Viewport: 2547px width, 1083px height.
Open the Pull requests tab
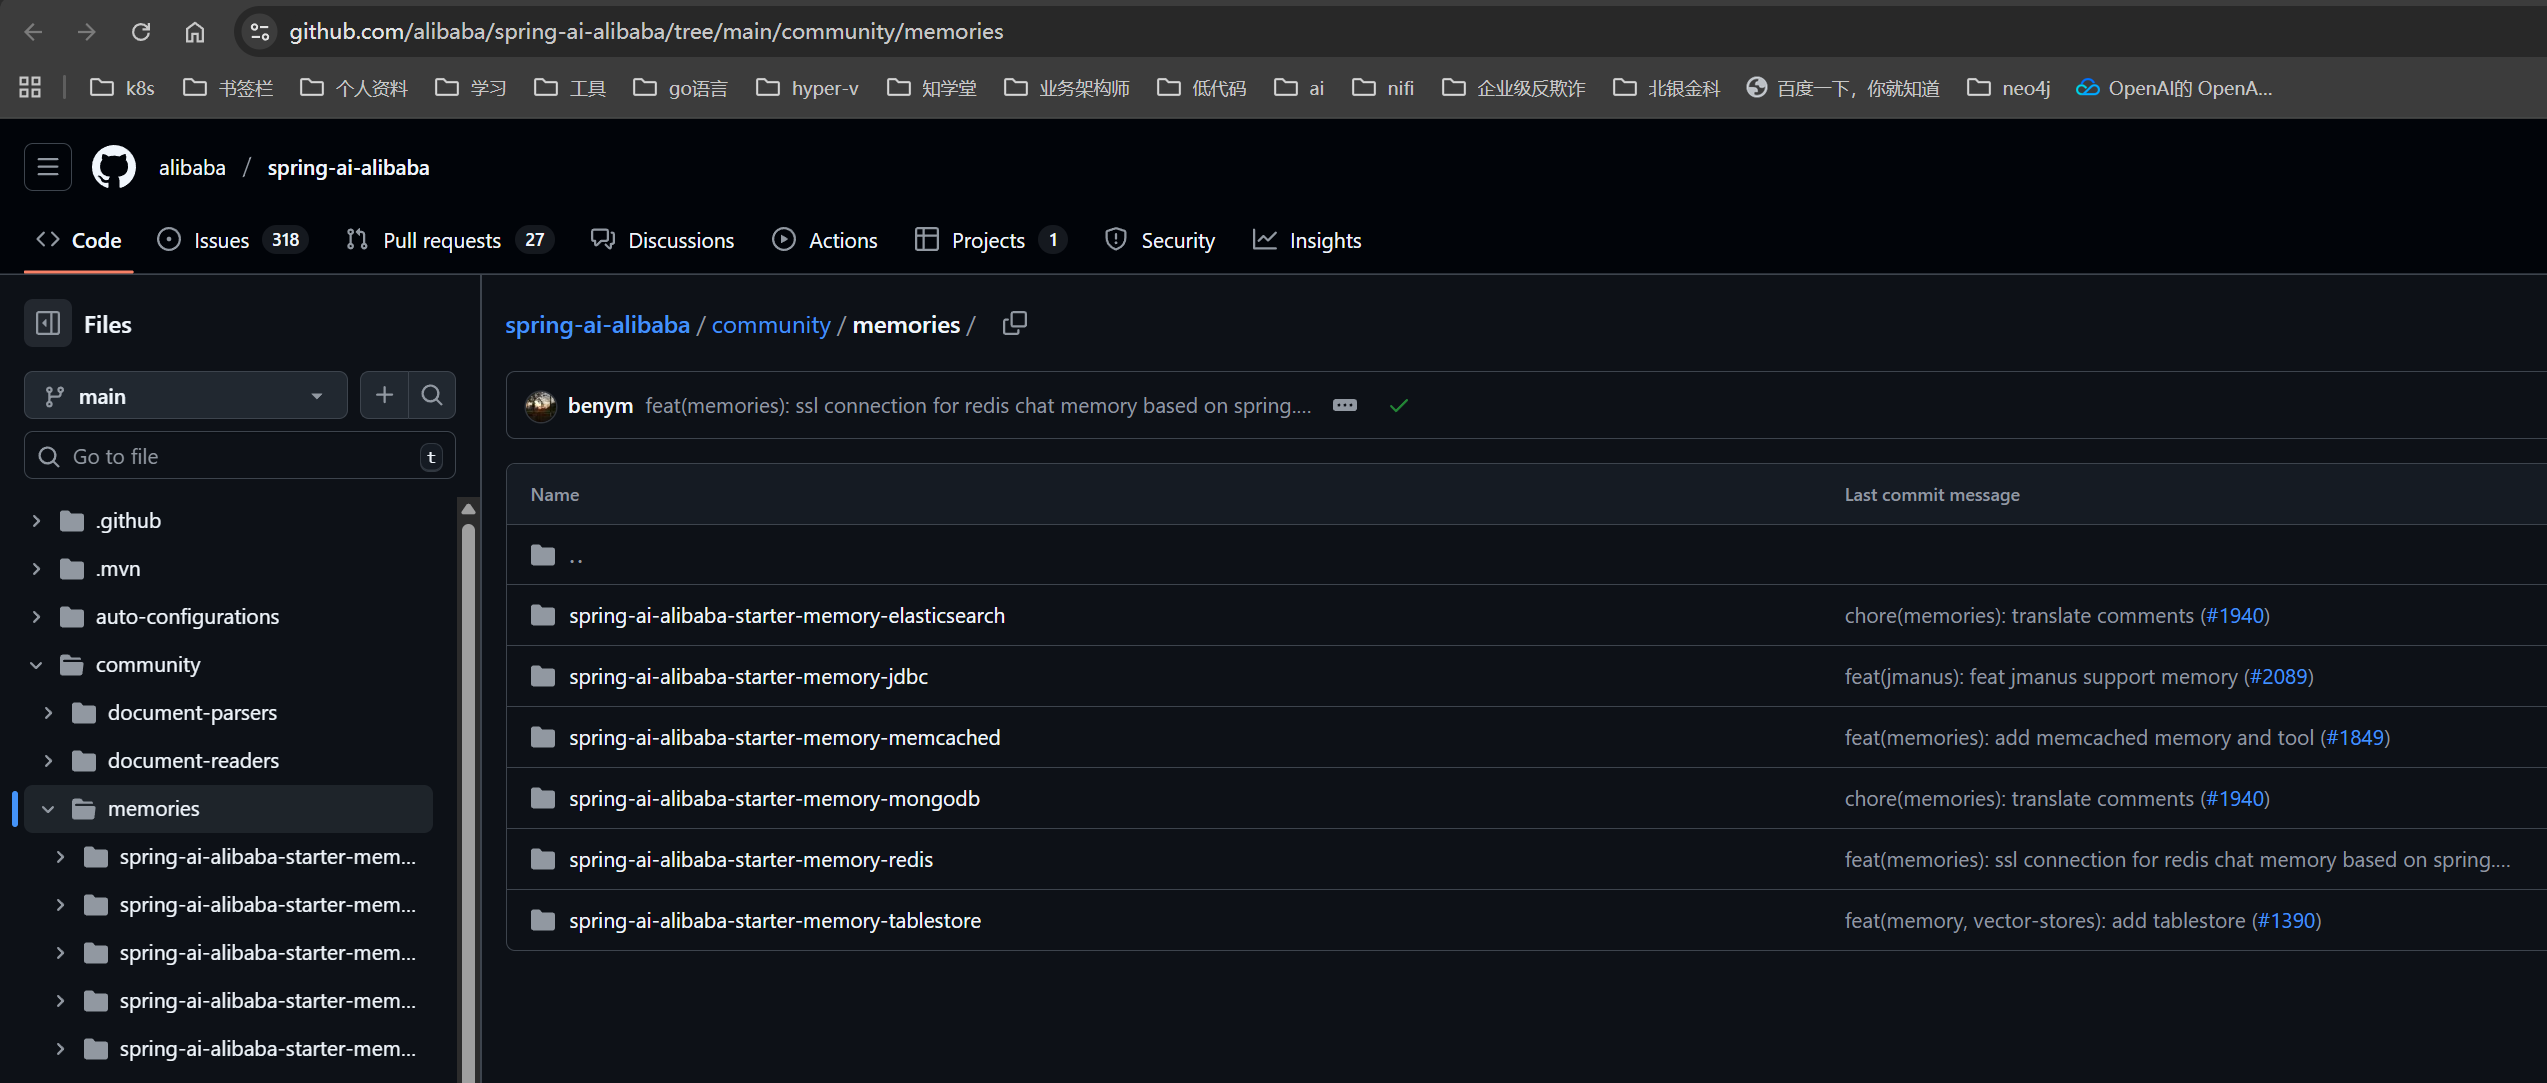(x=441, y=240)
